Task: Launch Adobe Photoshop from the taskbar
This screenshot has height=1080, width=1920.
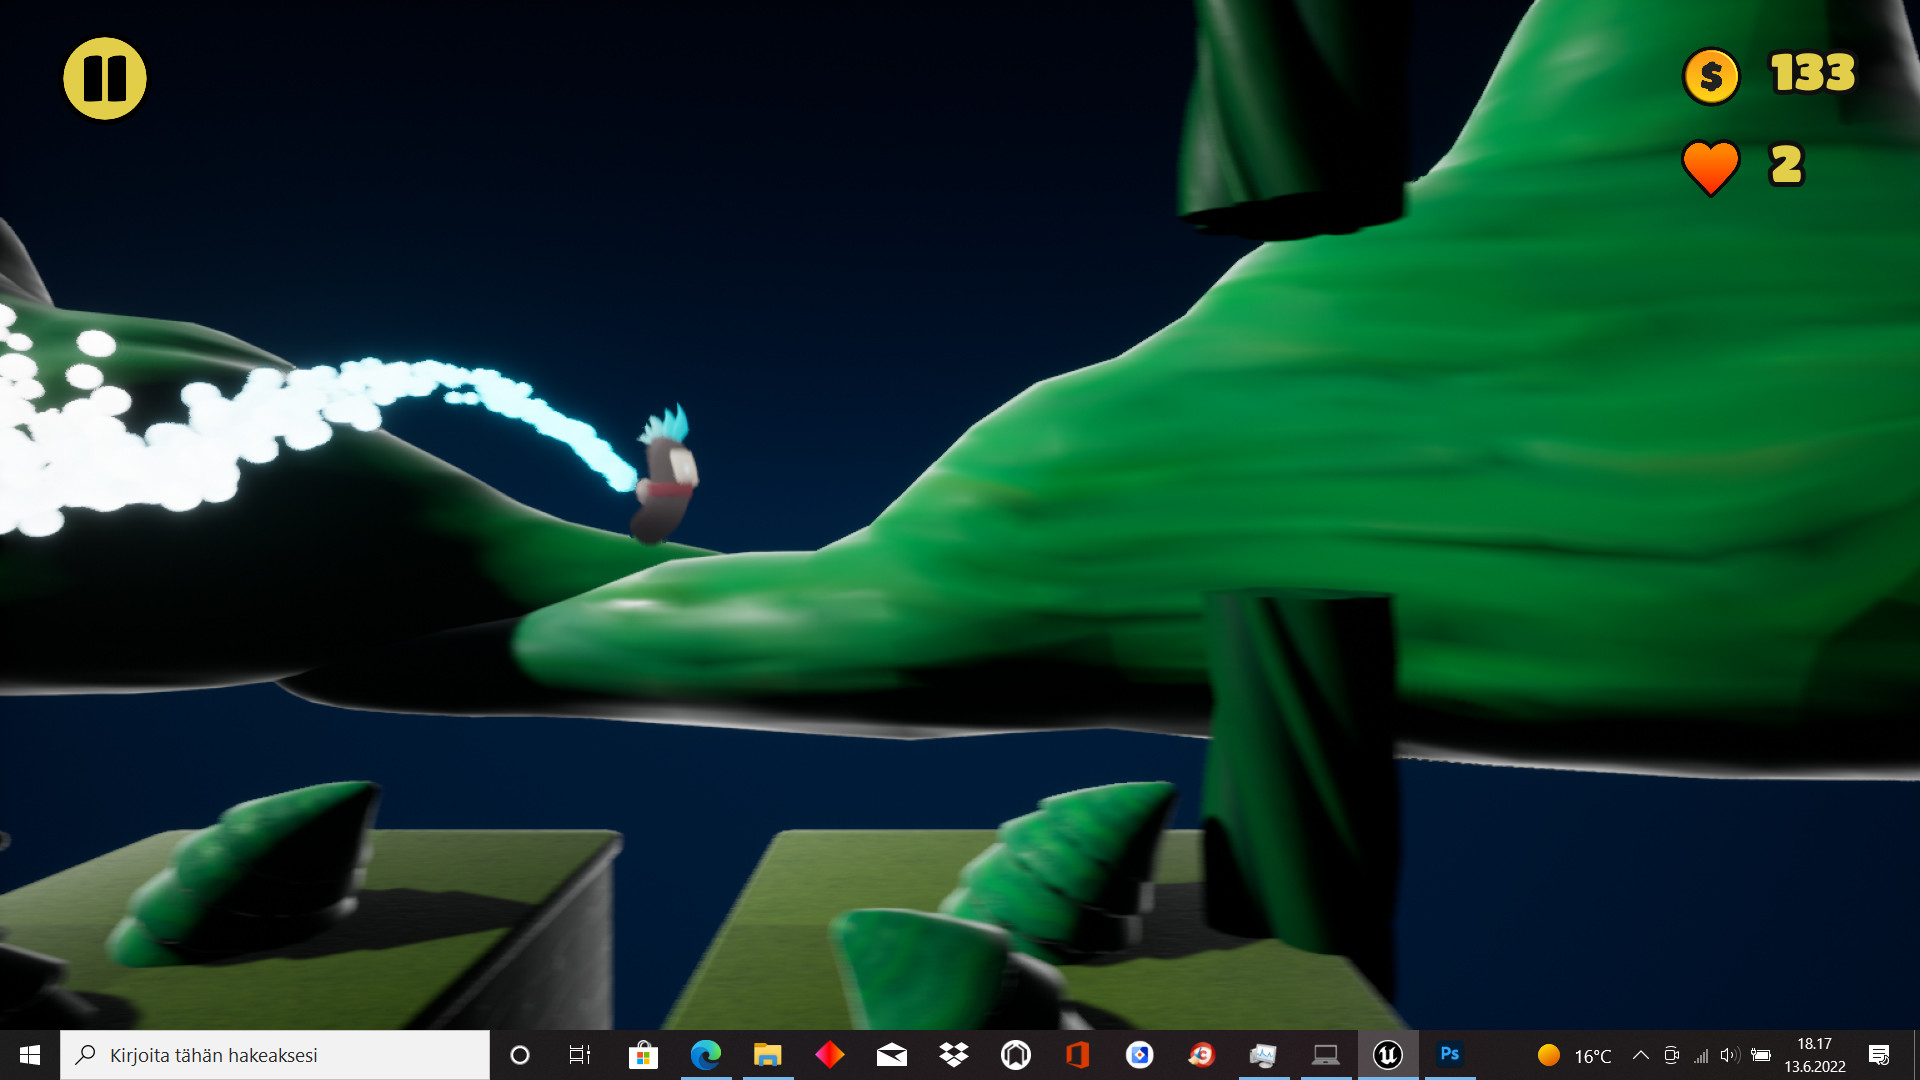Action: coord(1451,1055)
